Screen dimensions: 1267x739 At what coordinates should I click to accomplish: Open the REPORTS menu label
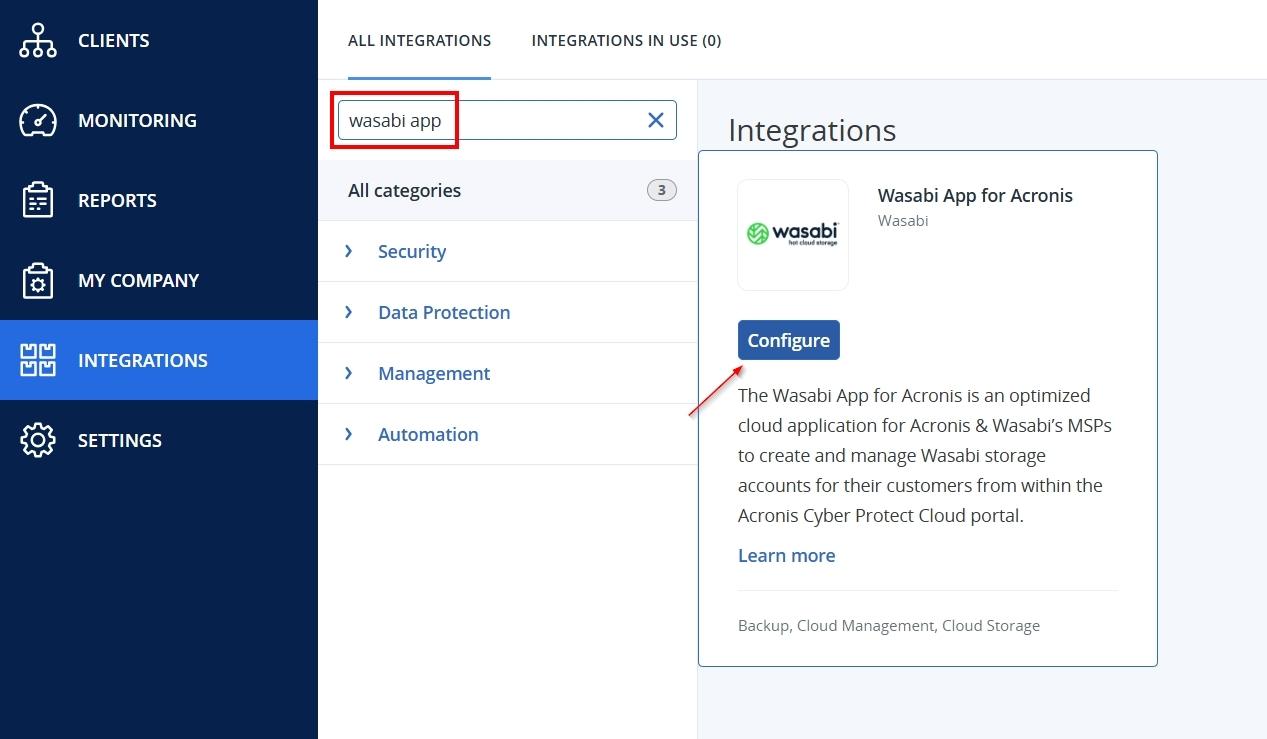[117, 200]
